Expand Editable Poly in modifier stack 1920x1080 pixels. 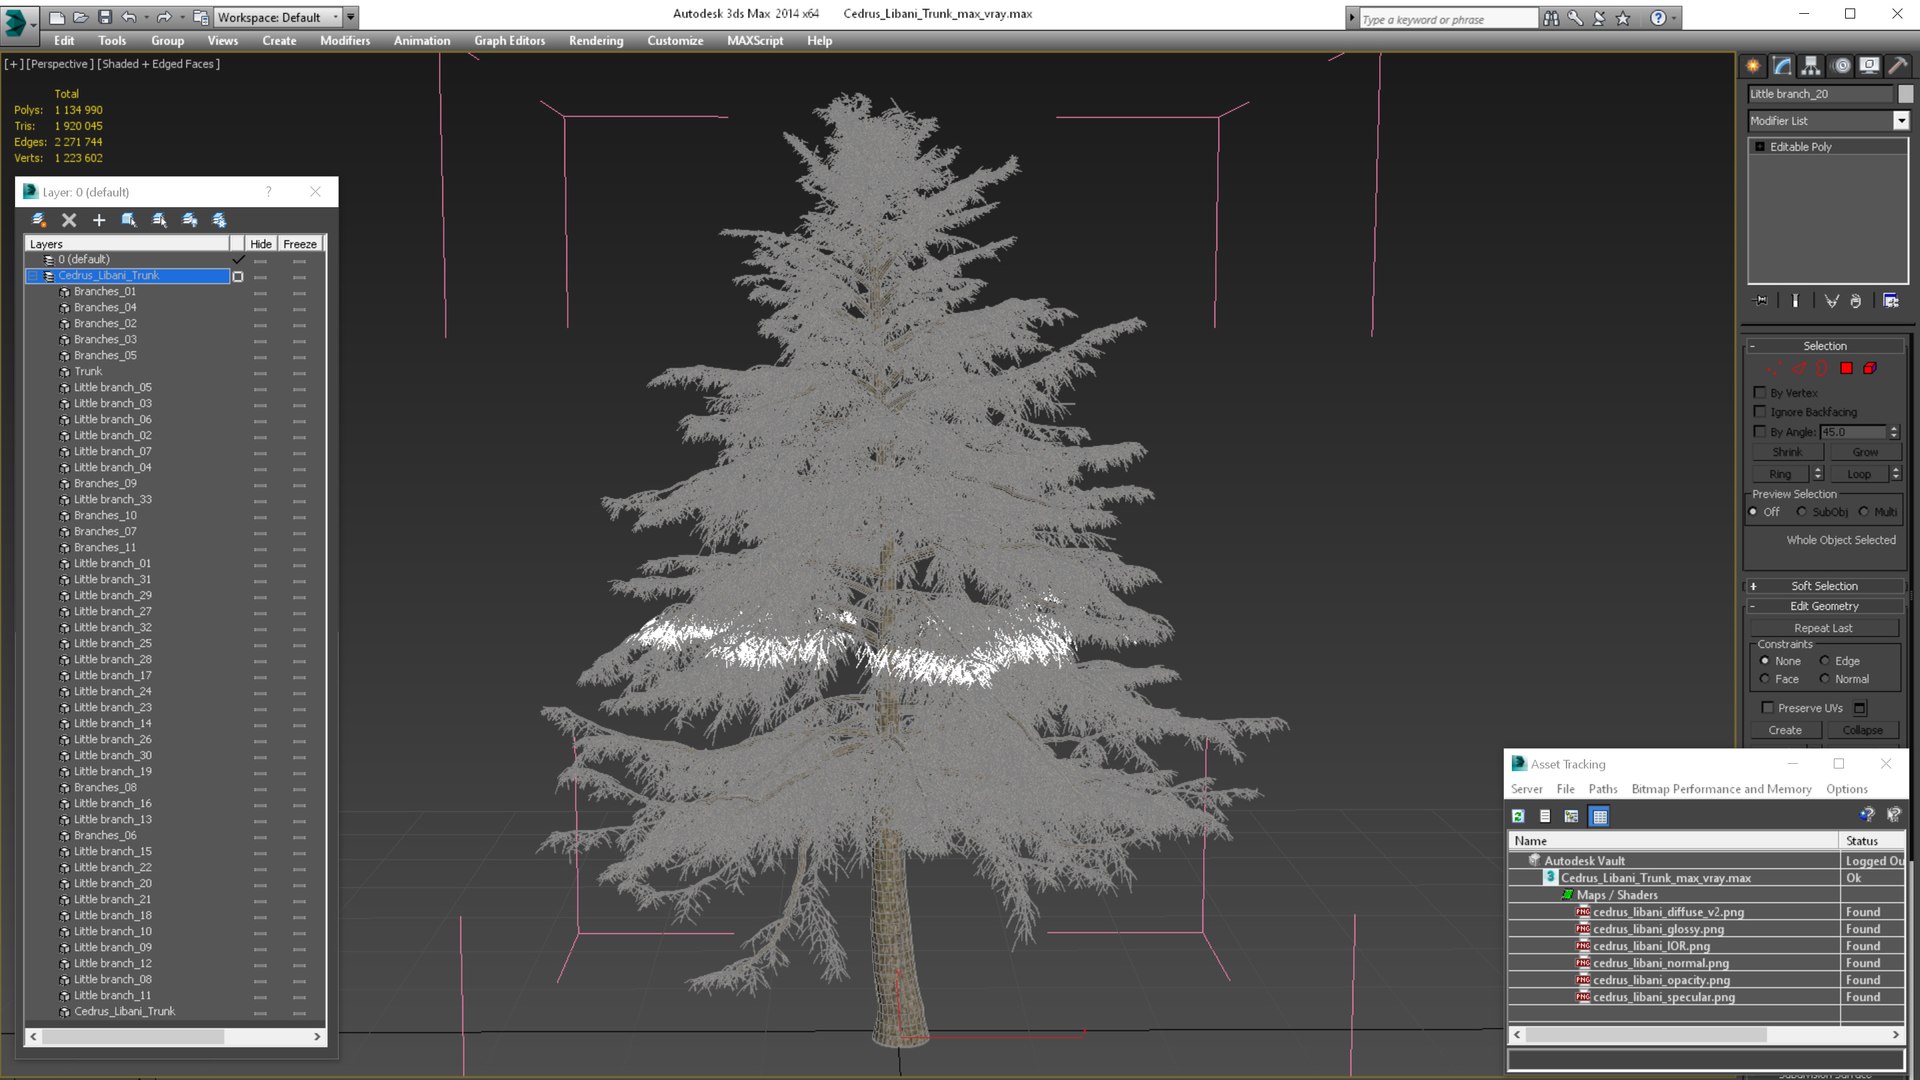pyautogui.click(x=1760, y=147)
